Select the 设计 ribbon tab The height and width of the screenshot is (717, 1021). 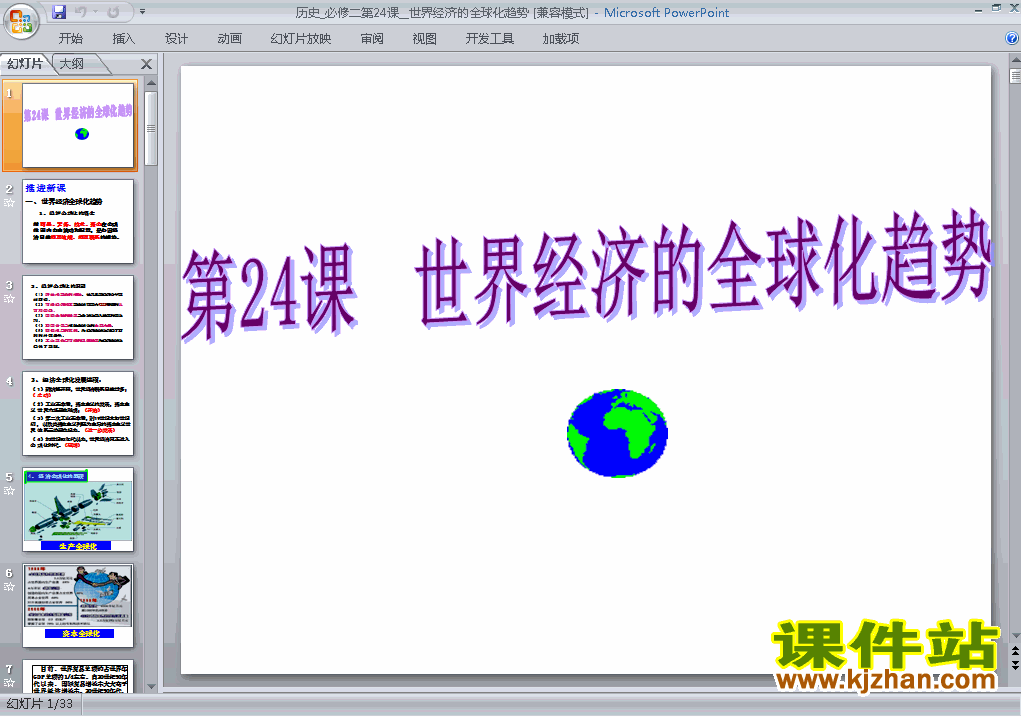[176, 38]
